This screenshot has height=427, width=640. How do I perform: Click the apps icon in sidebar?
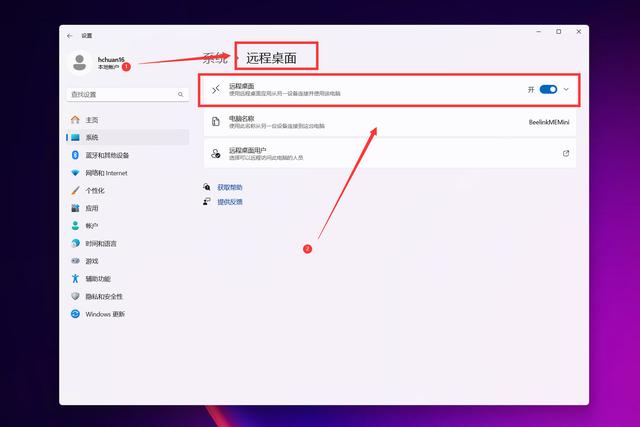coord(75,208)
